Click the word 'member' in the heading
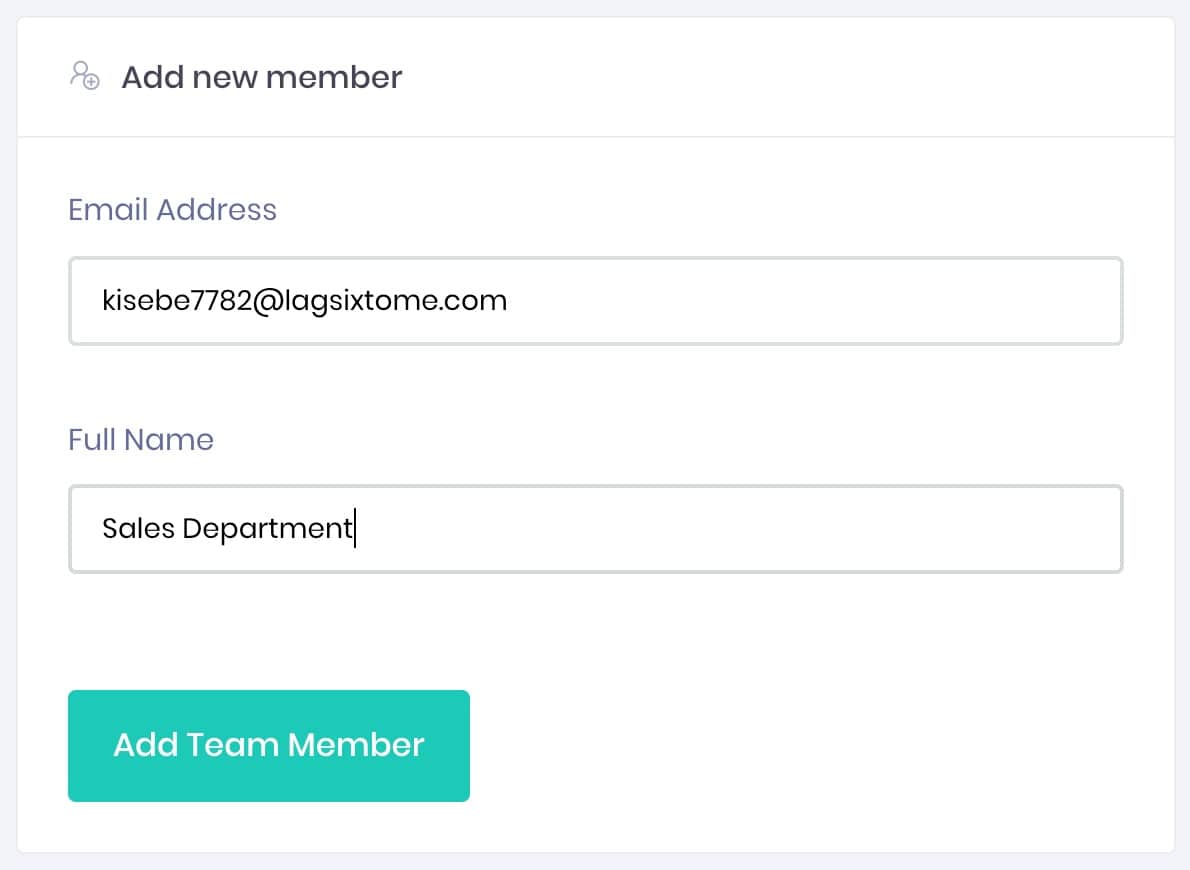The image size is (1190, 870). (x=334, y=77)
